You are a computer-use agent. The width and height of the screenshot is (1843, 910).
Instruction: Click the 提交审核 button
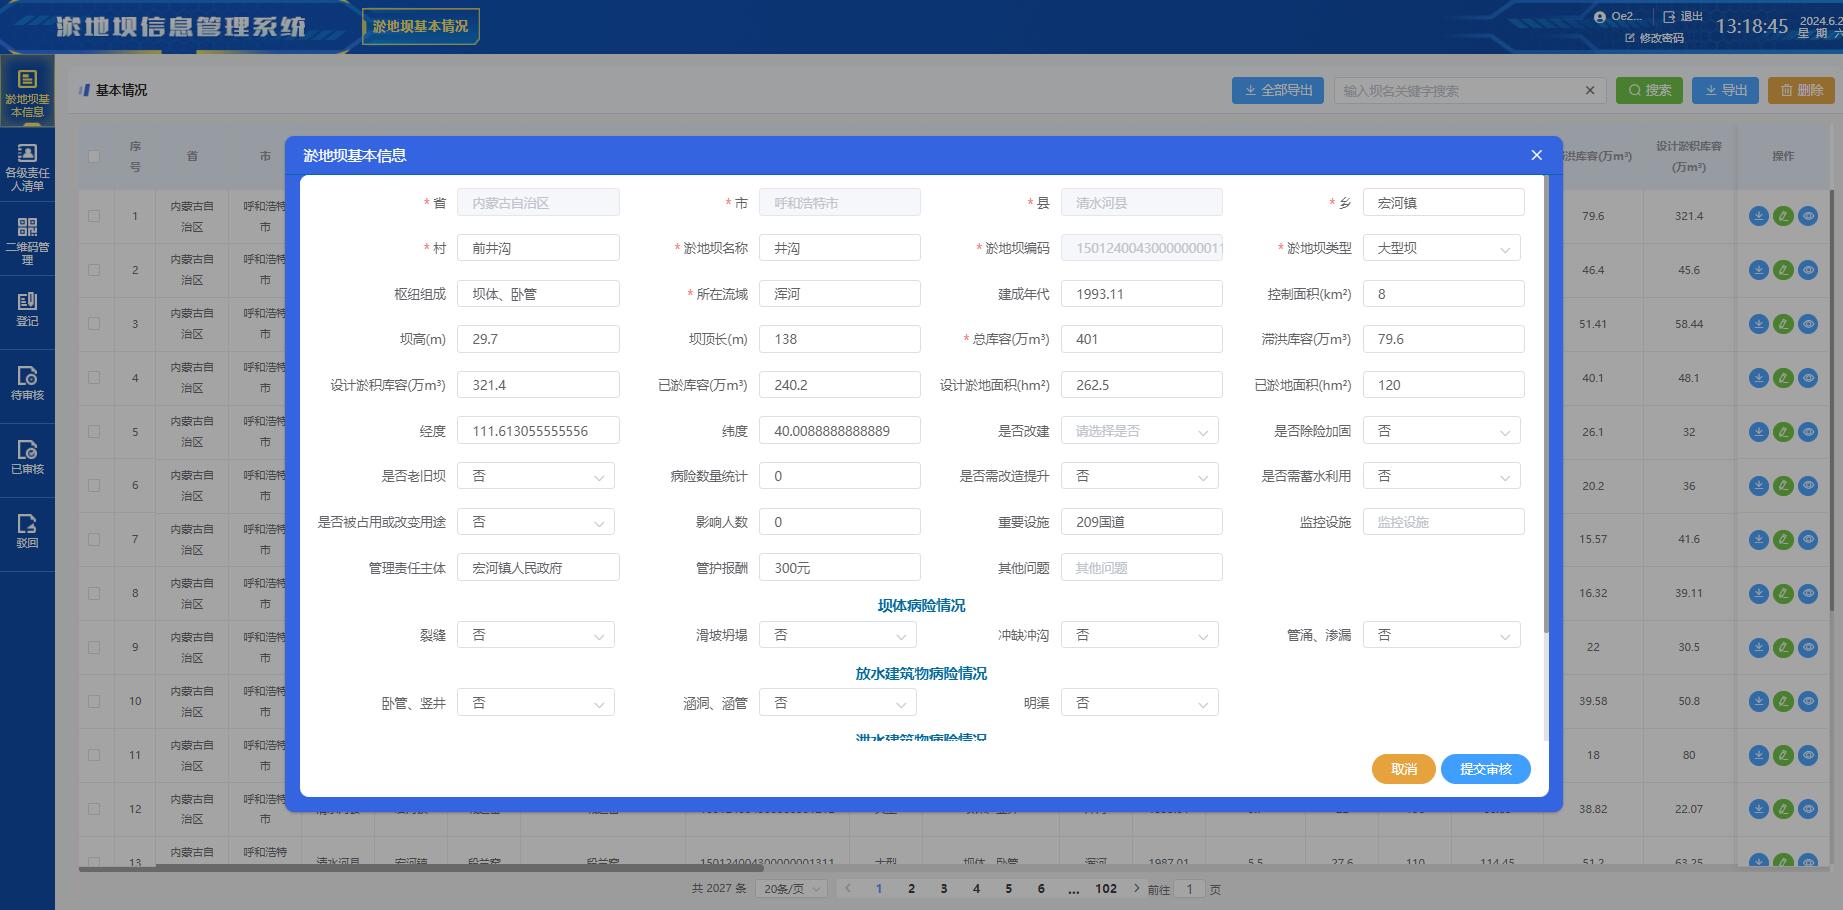pyautogui.click(x=1486, y=769)
